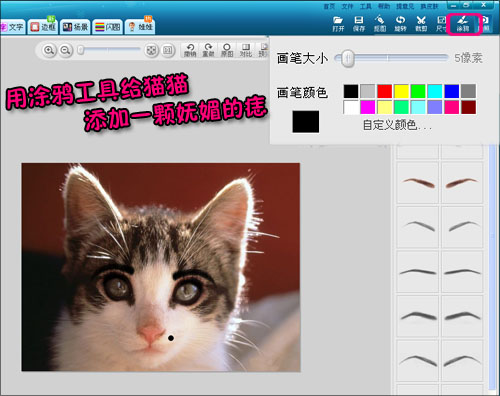Pick the dark gray color swatch
Image resolution: width=500 pixels, height=396 pixels.
coord(468,91)
